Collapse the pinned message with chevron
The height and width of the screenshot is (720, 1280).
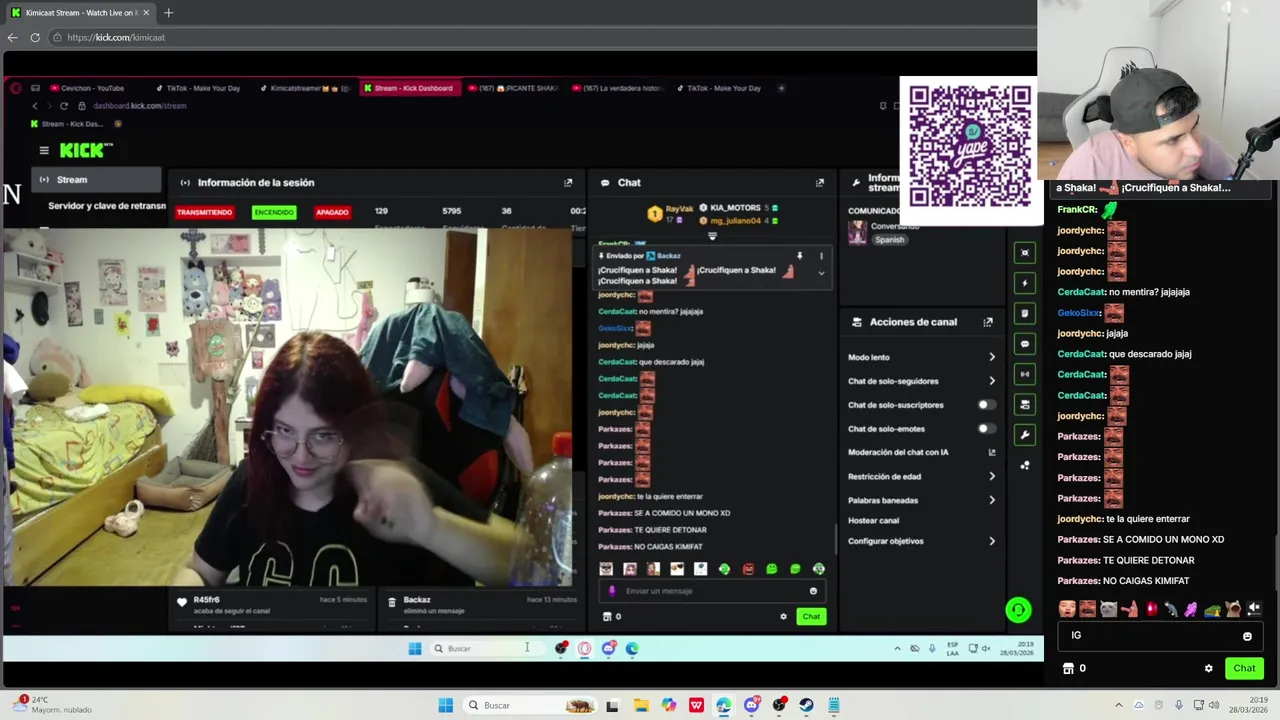pyautogui.click(x=821, y=273)
